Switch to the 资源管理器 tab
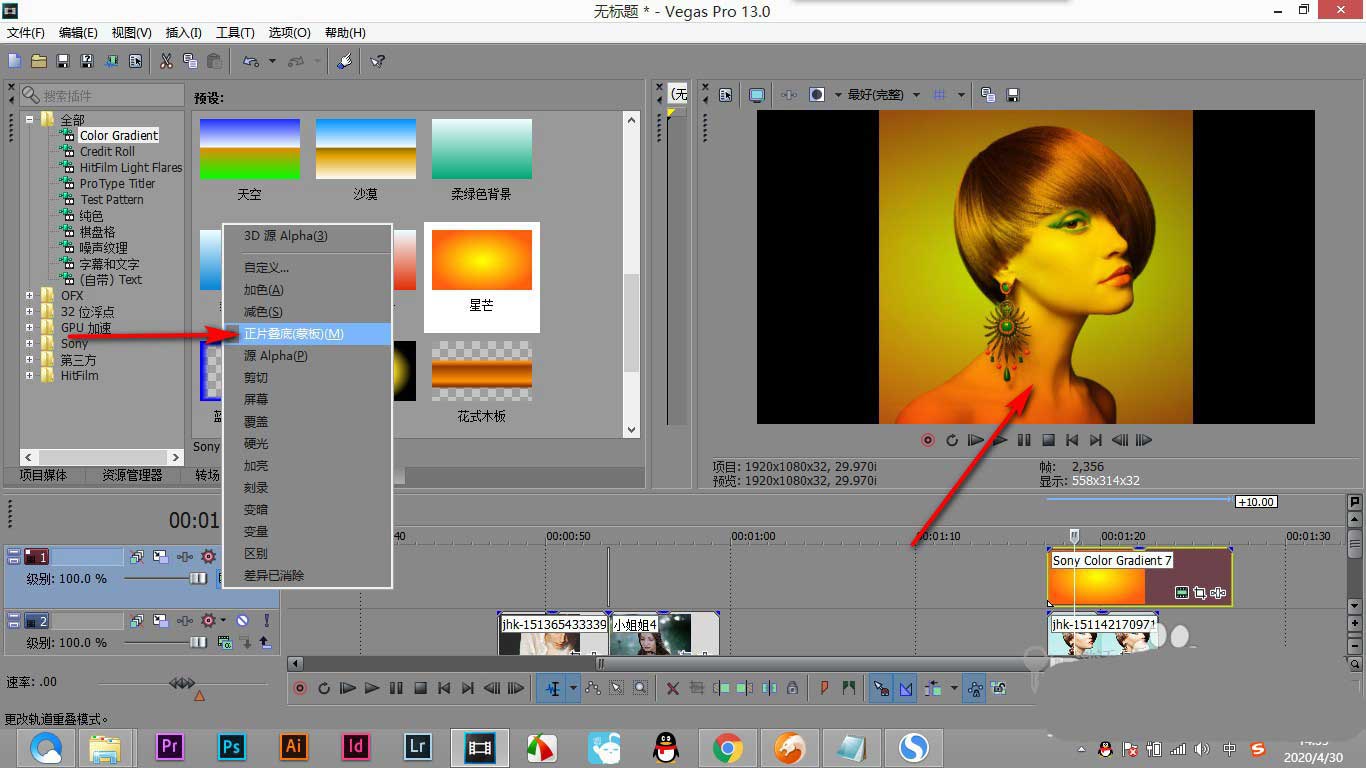 tap(132, 476)
